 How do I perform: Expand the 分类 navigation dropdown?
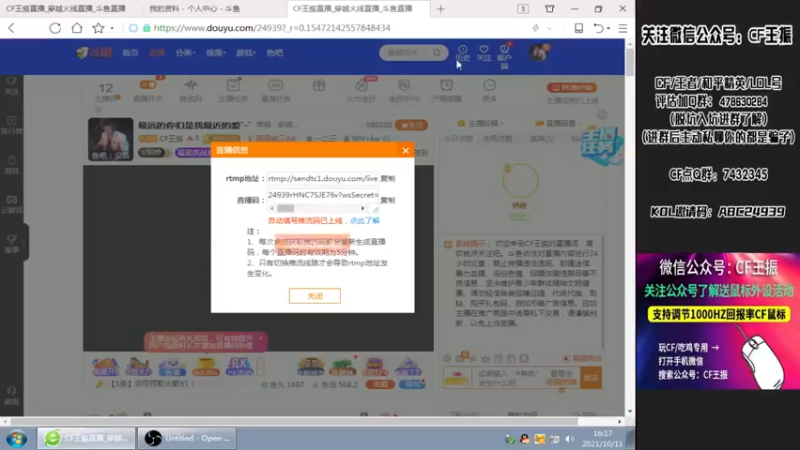coord(185,53)
